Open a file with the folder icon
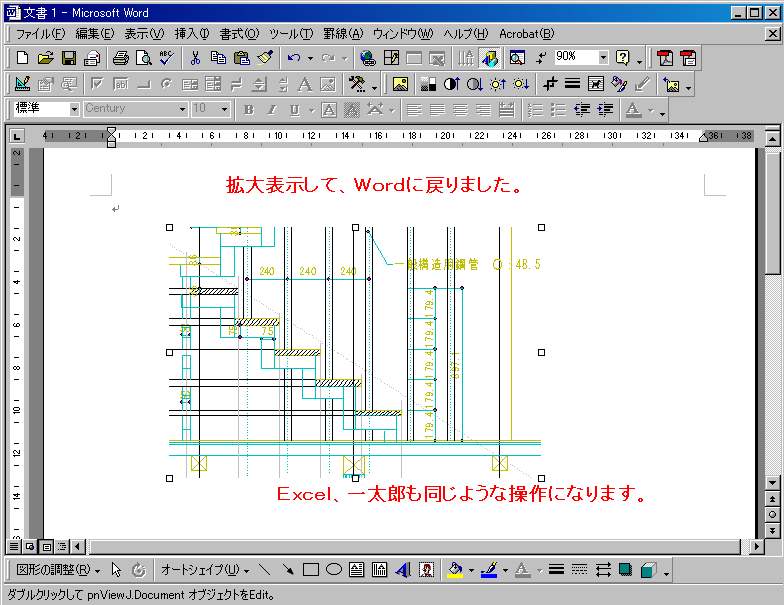 pyautogui.click(x=45, y=58)
